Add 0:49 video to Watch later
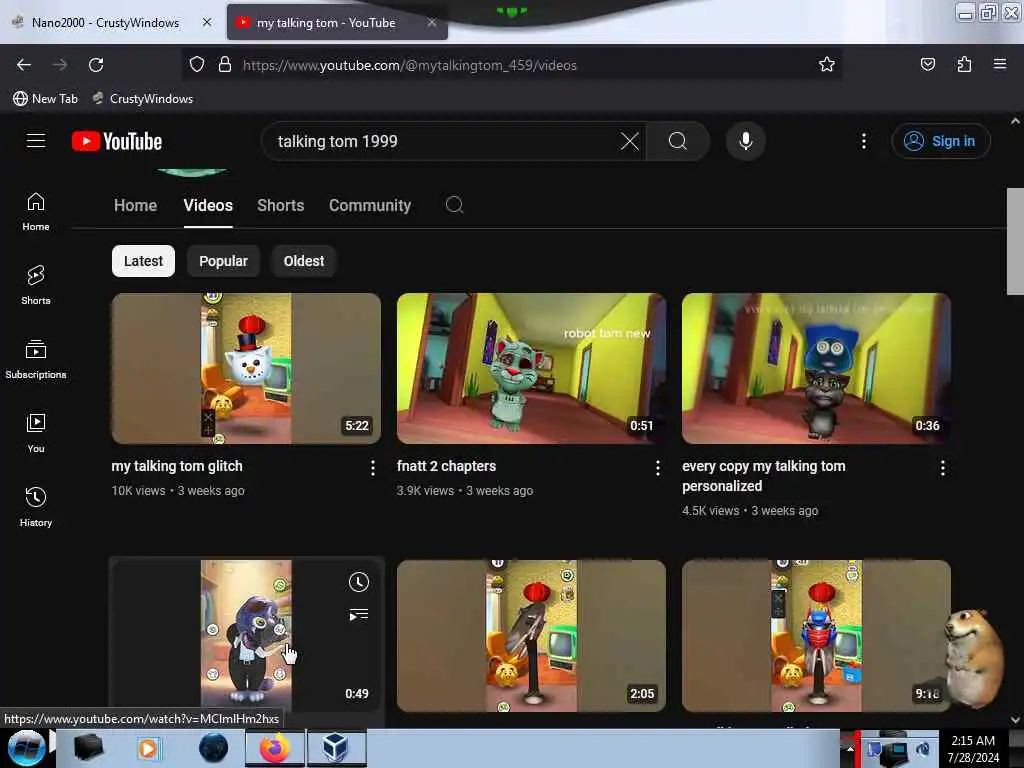 click(359, 582)
